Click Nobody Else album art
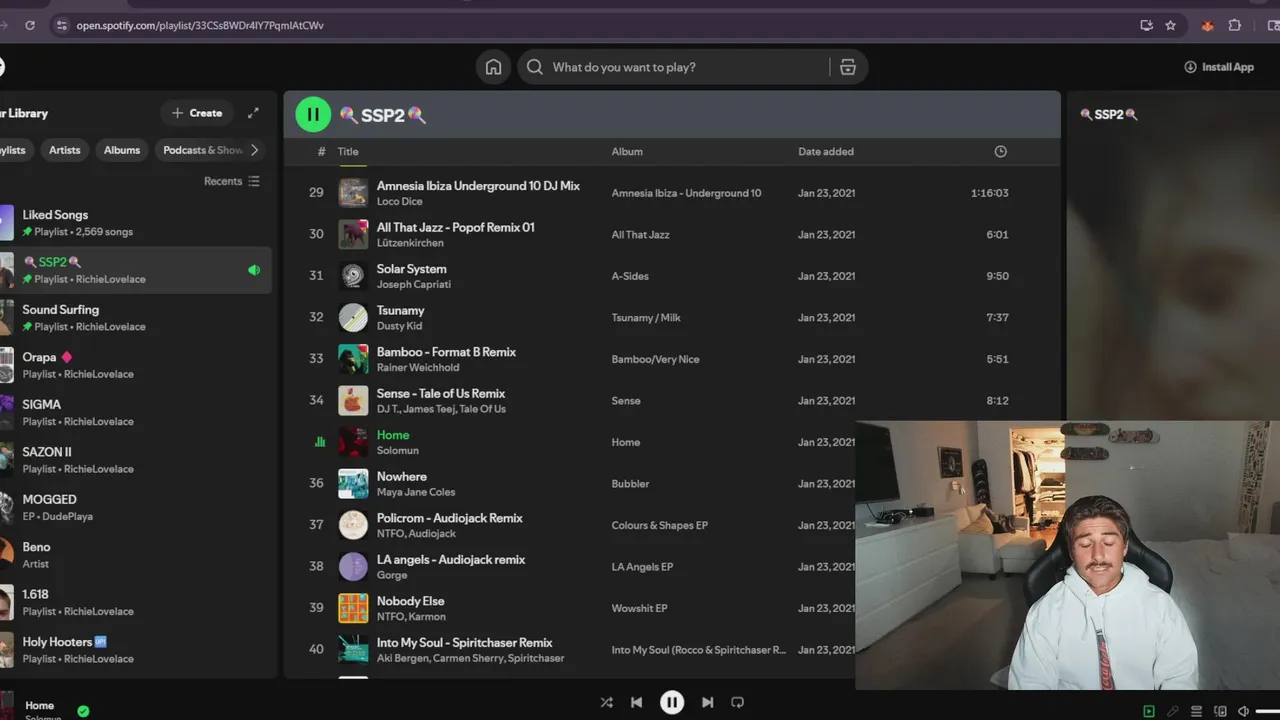The height and width of the screenshot is (720, 1280). click(353, 608)
